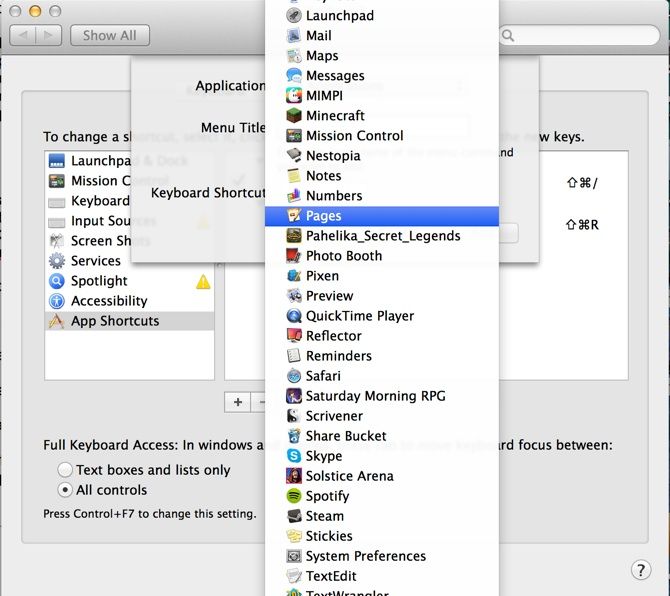Click the Photo Booth icon
This screenshot has height=596, width=670.
(294, 256)
